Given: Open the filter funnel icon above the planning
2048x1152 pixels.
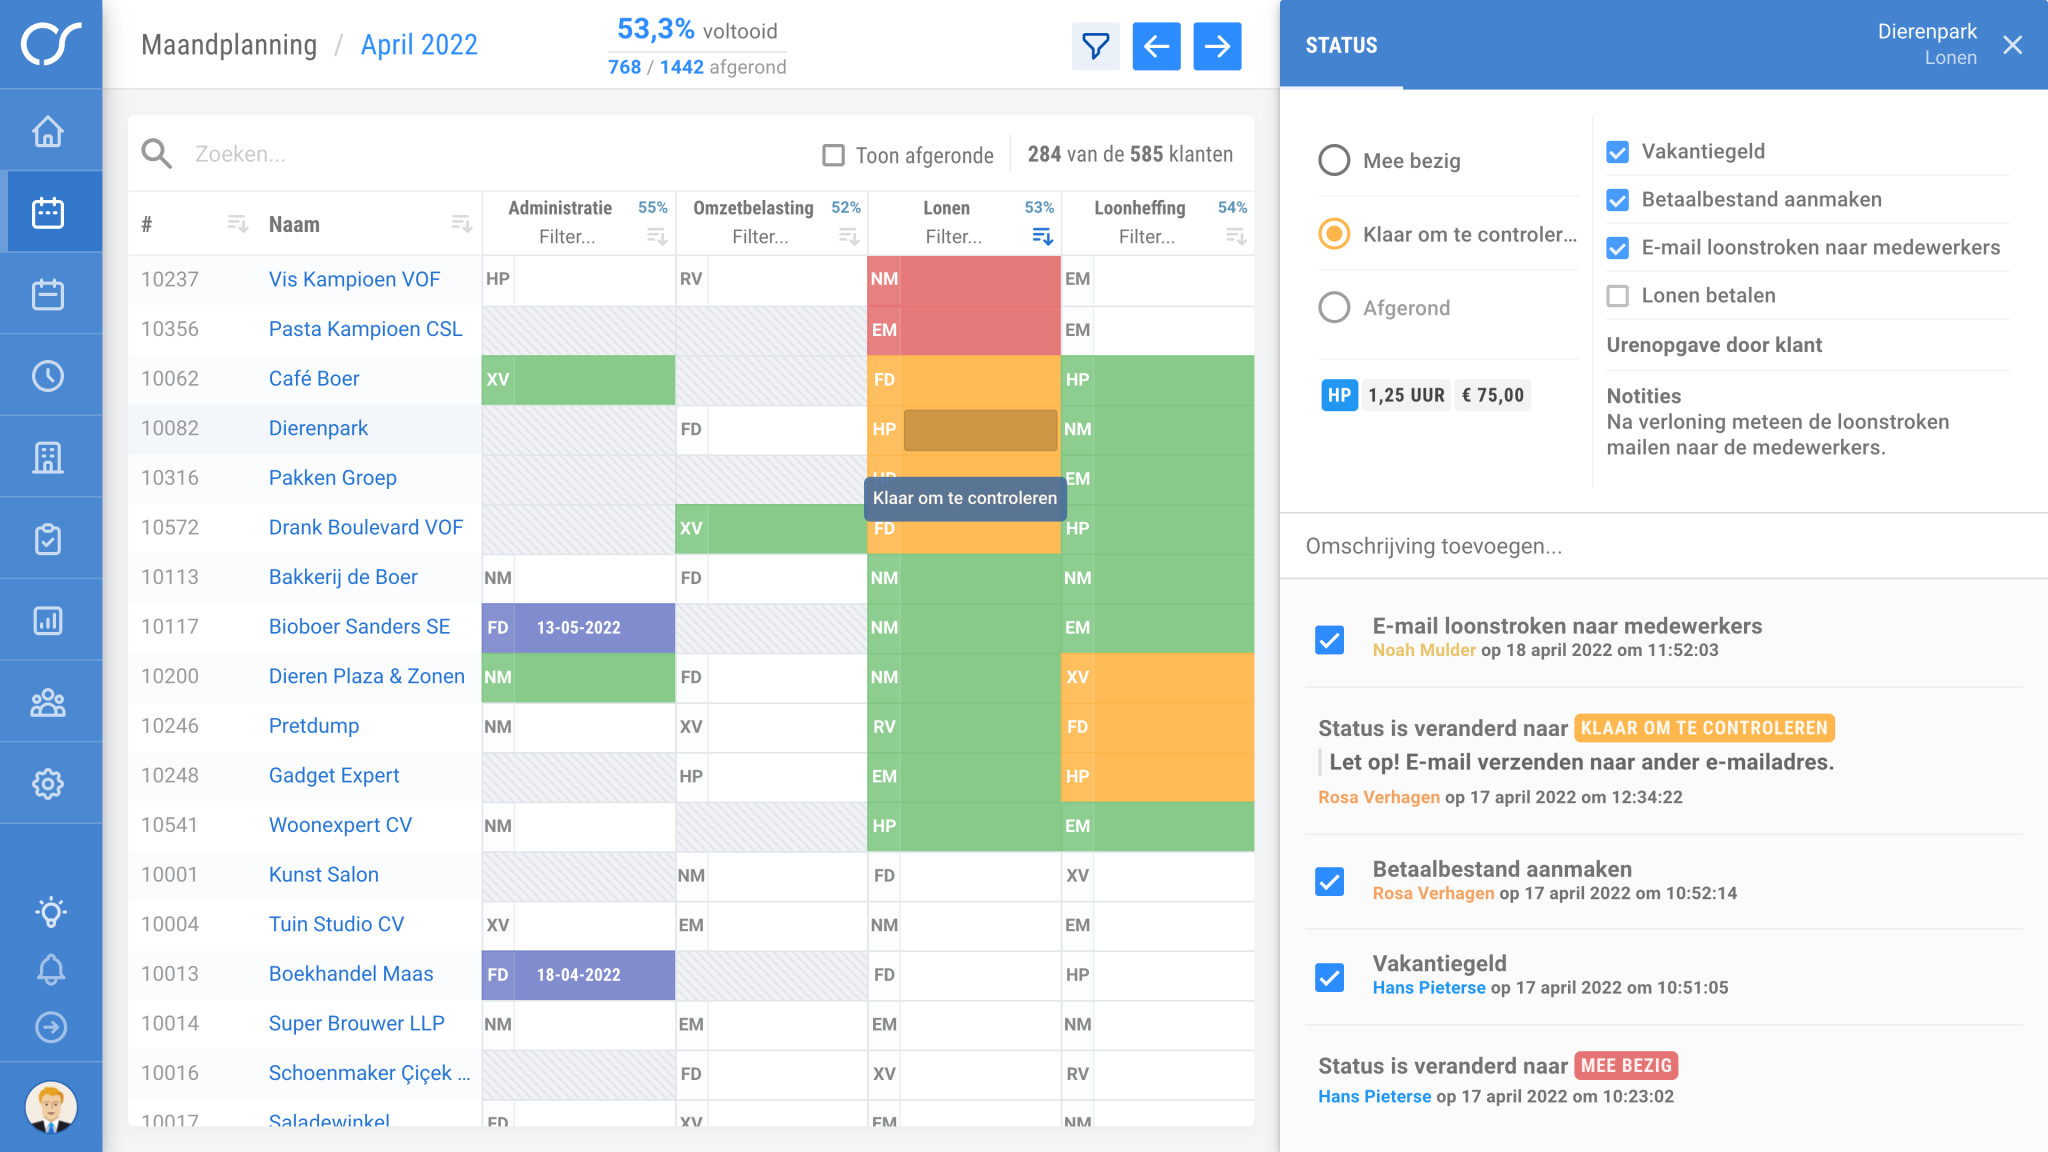Looking at the screenshot, I should pos(1096,45).
